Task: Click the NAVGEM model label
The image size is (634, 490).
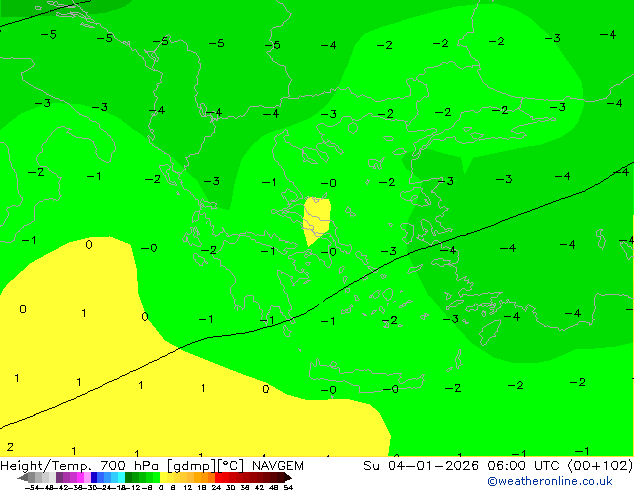Action: [x=278, y=466]
